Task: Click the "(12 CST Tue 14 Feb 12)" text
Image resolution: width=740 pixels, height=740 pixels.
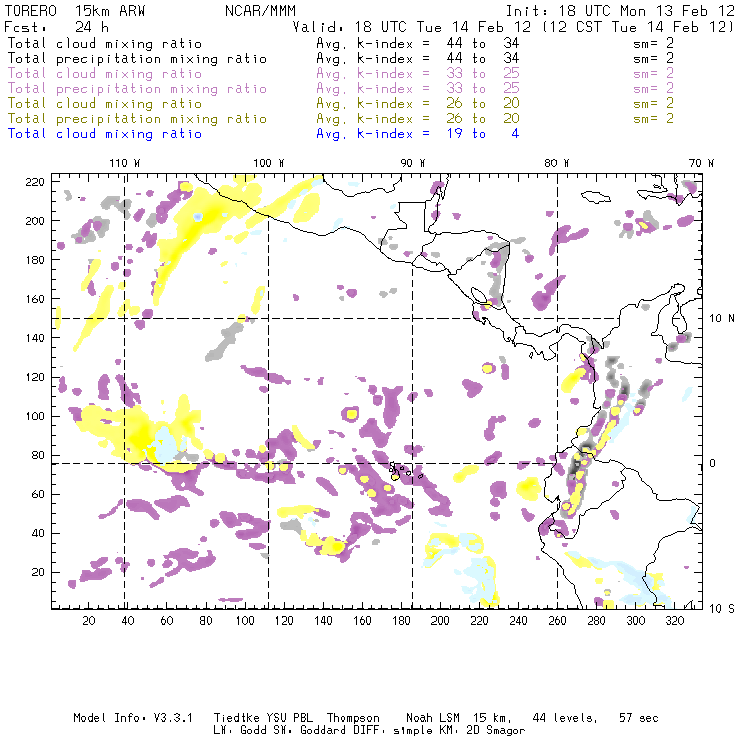Action: 638,27
